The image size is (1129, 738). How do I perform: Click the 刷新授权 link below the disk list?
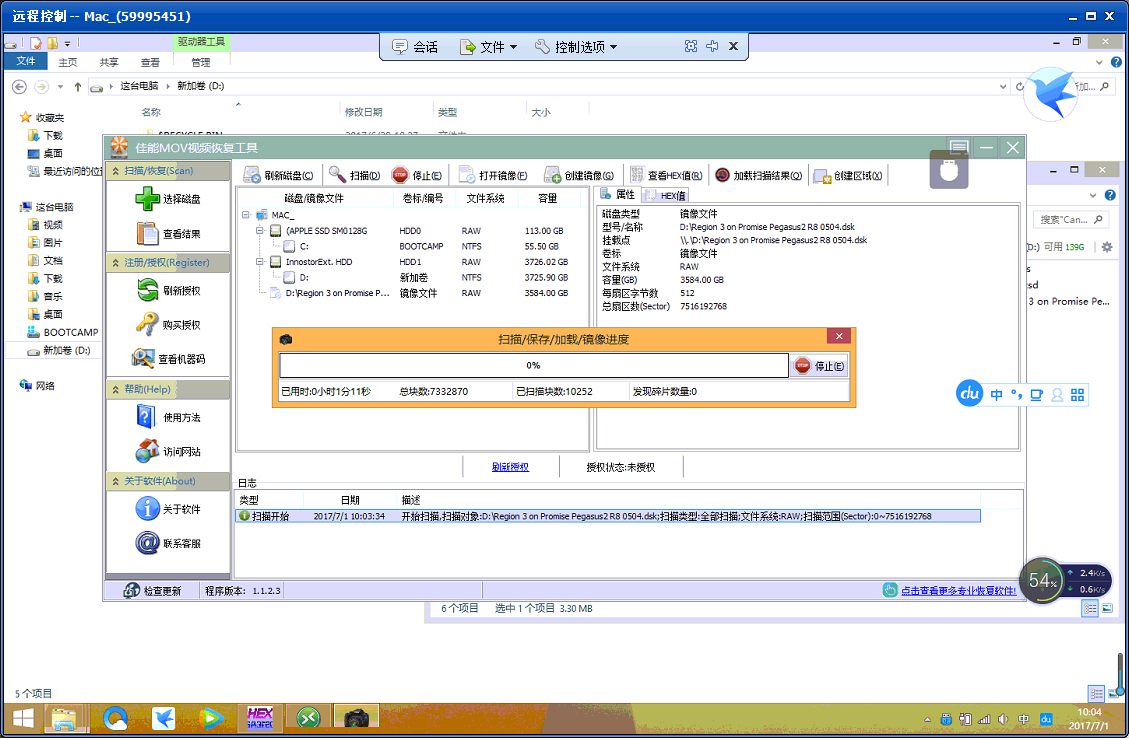510,467
